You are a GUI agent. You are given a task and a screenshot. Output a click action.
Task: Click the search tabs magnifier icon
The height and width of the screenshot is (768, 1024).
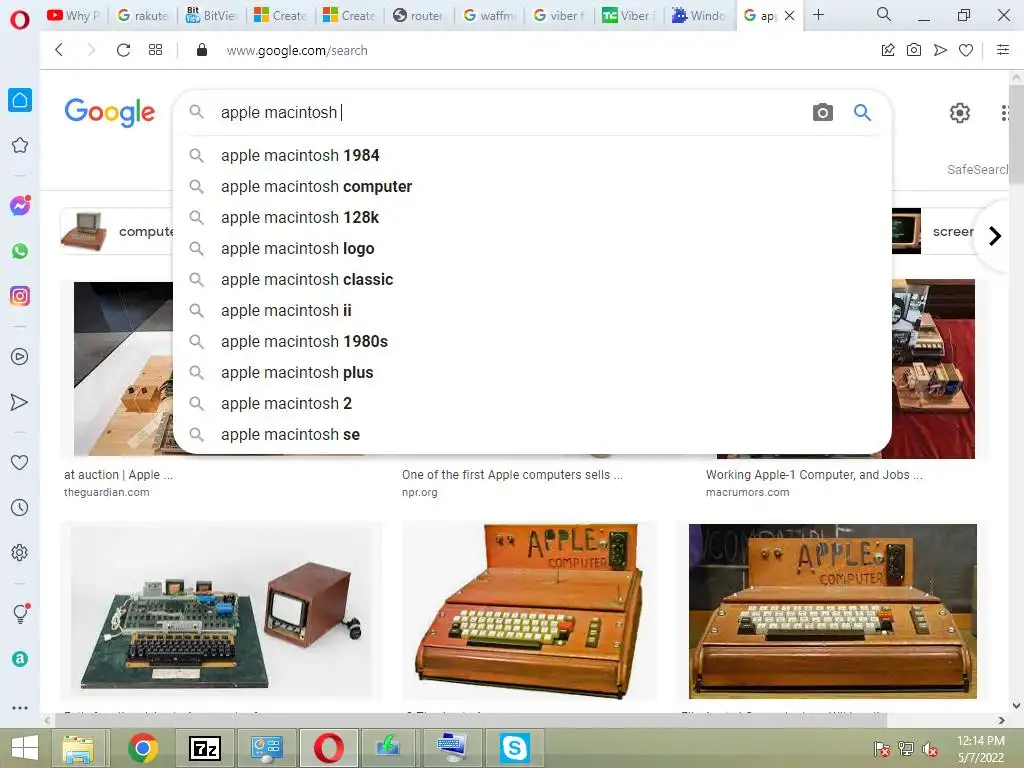(884, 14)
